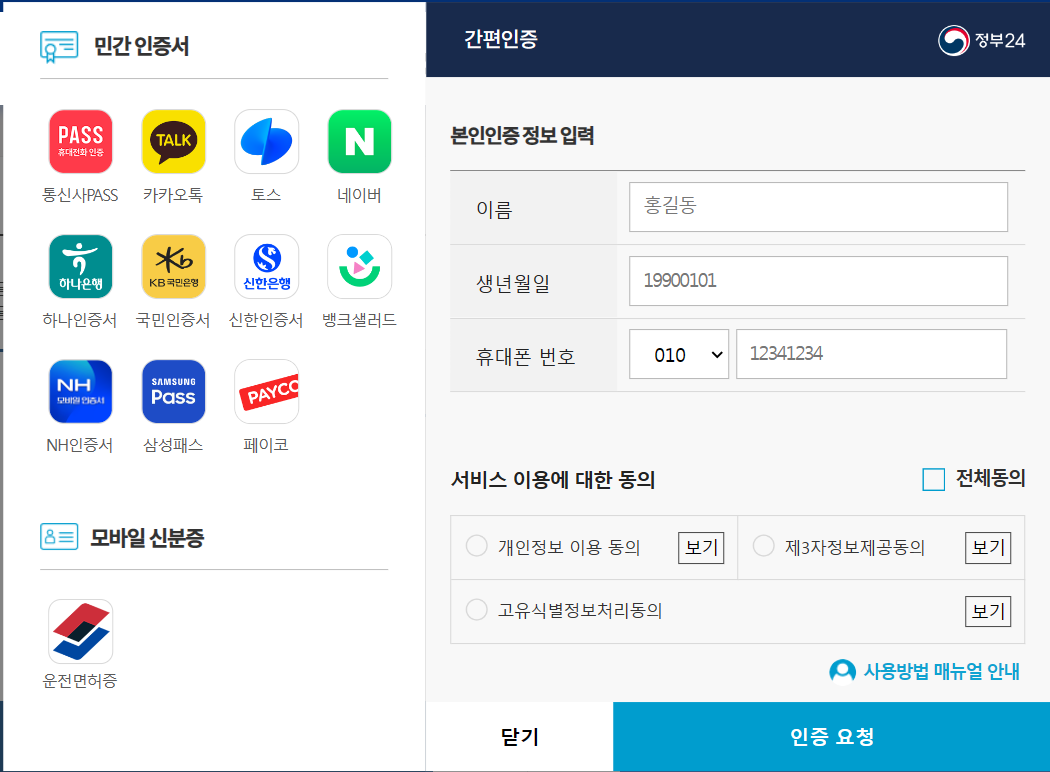This screenshot has height=772, width=1050.
Task: Click the 서비스 이용에 대한 동의 heading
Action: click(553, 480)
